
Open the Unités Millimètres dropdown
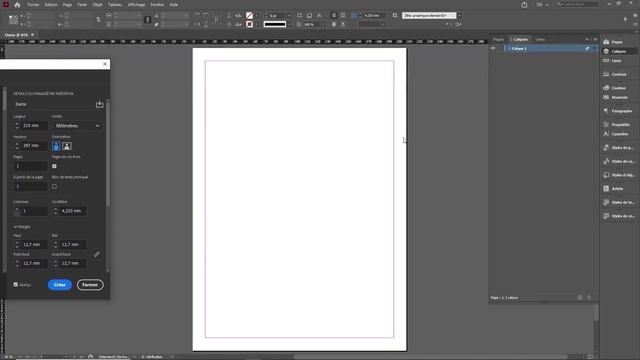pyautogui.click(x=77, y=126)
